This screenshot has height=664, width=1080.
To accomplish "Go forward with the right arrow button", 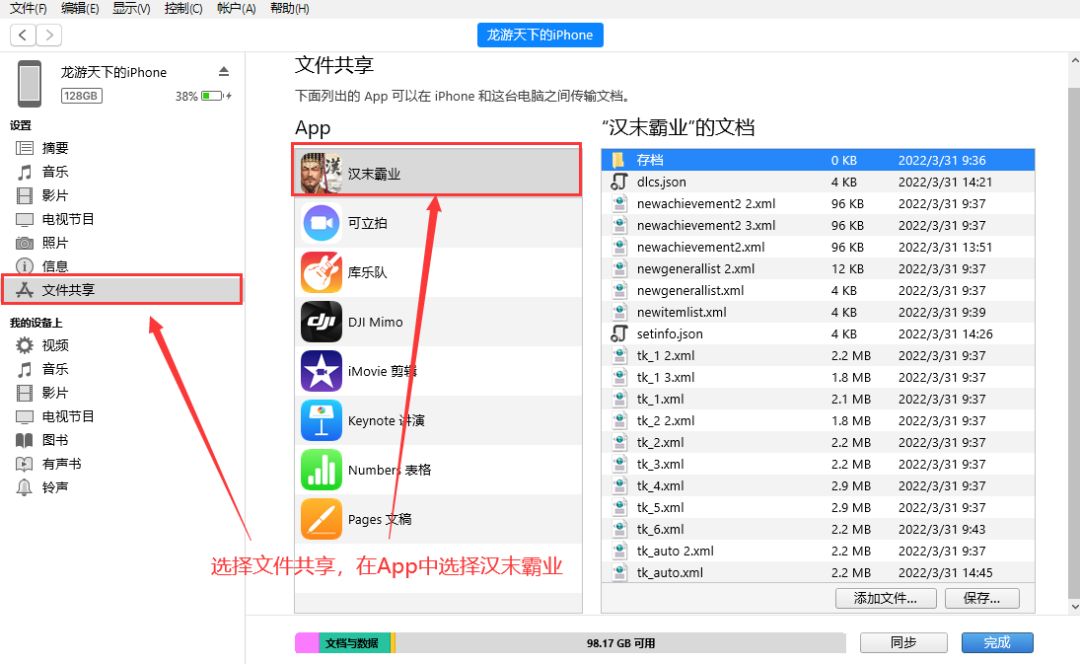I will [x=49, y=34].
